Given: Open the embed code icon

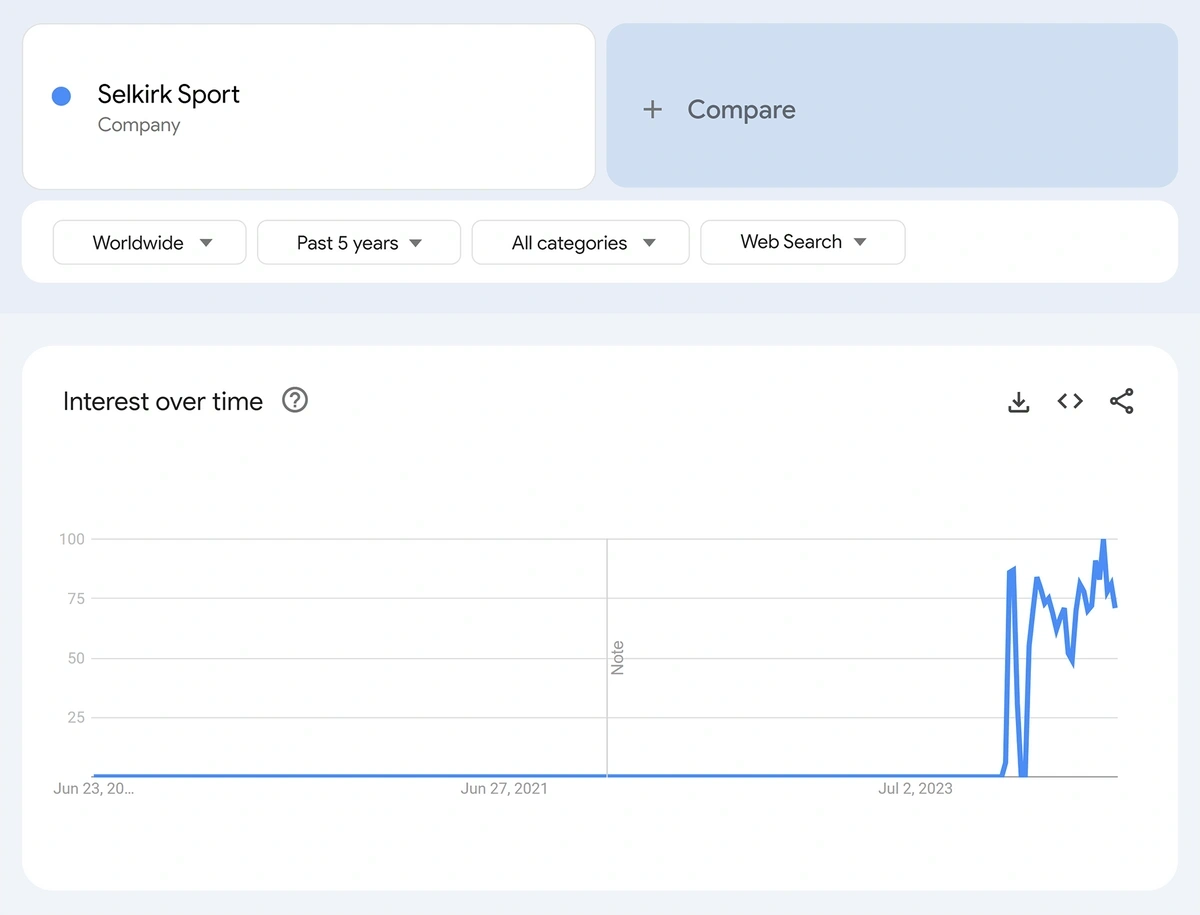Looking at the screenshot, I should (x=1070, y=401).
